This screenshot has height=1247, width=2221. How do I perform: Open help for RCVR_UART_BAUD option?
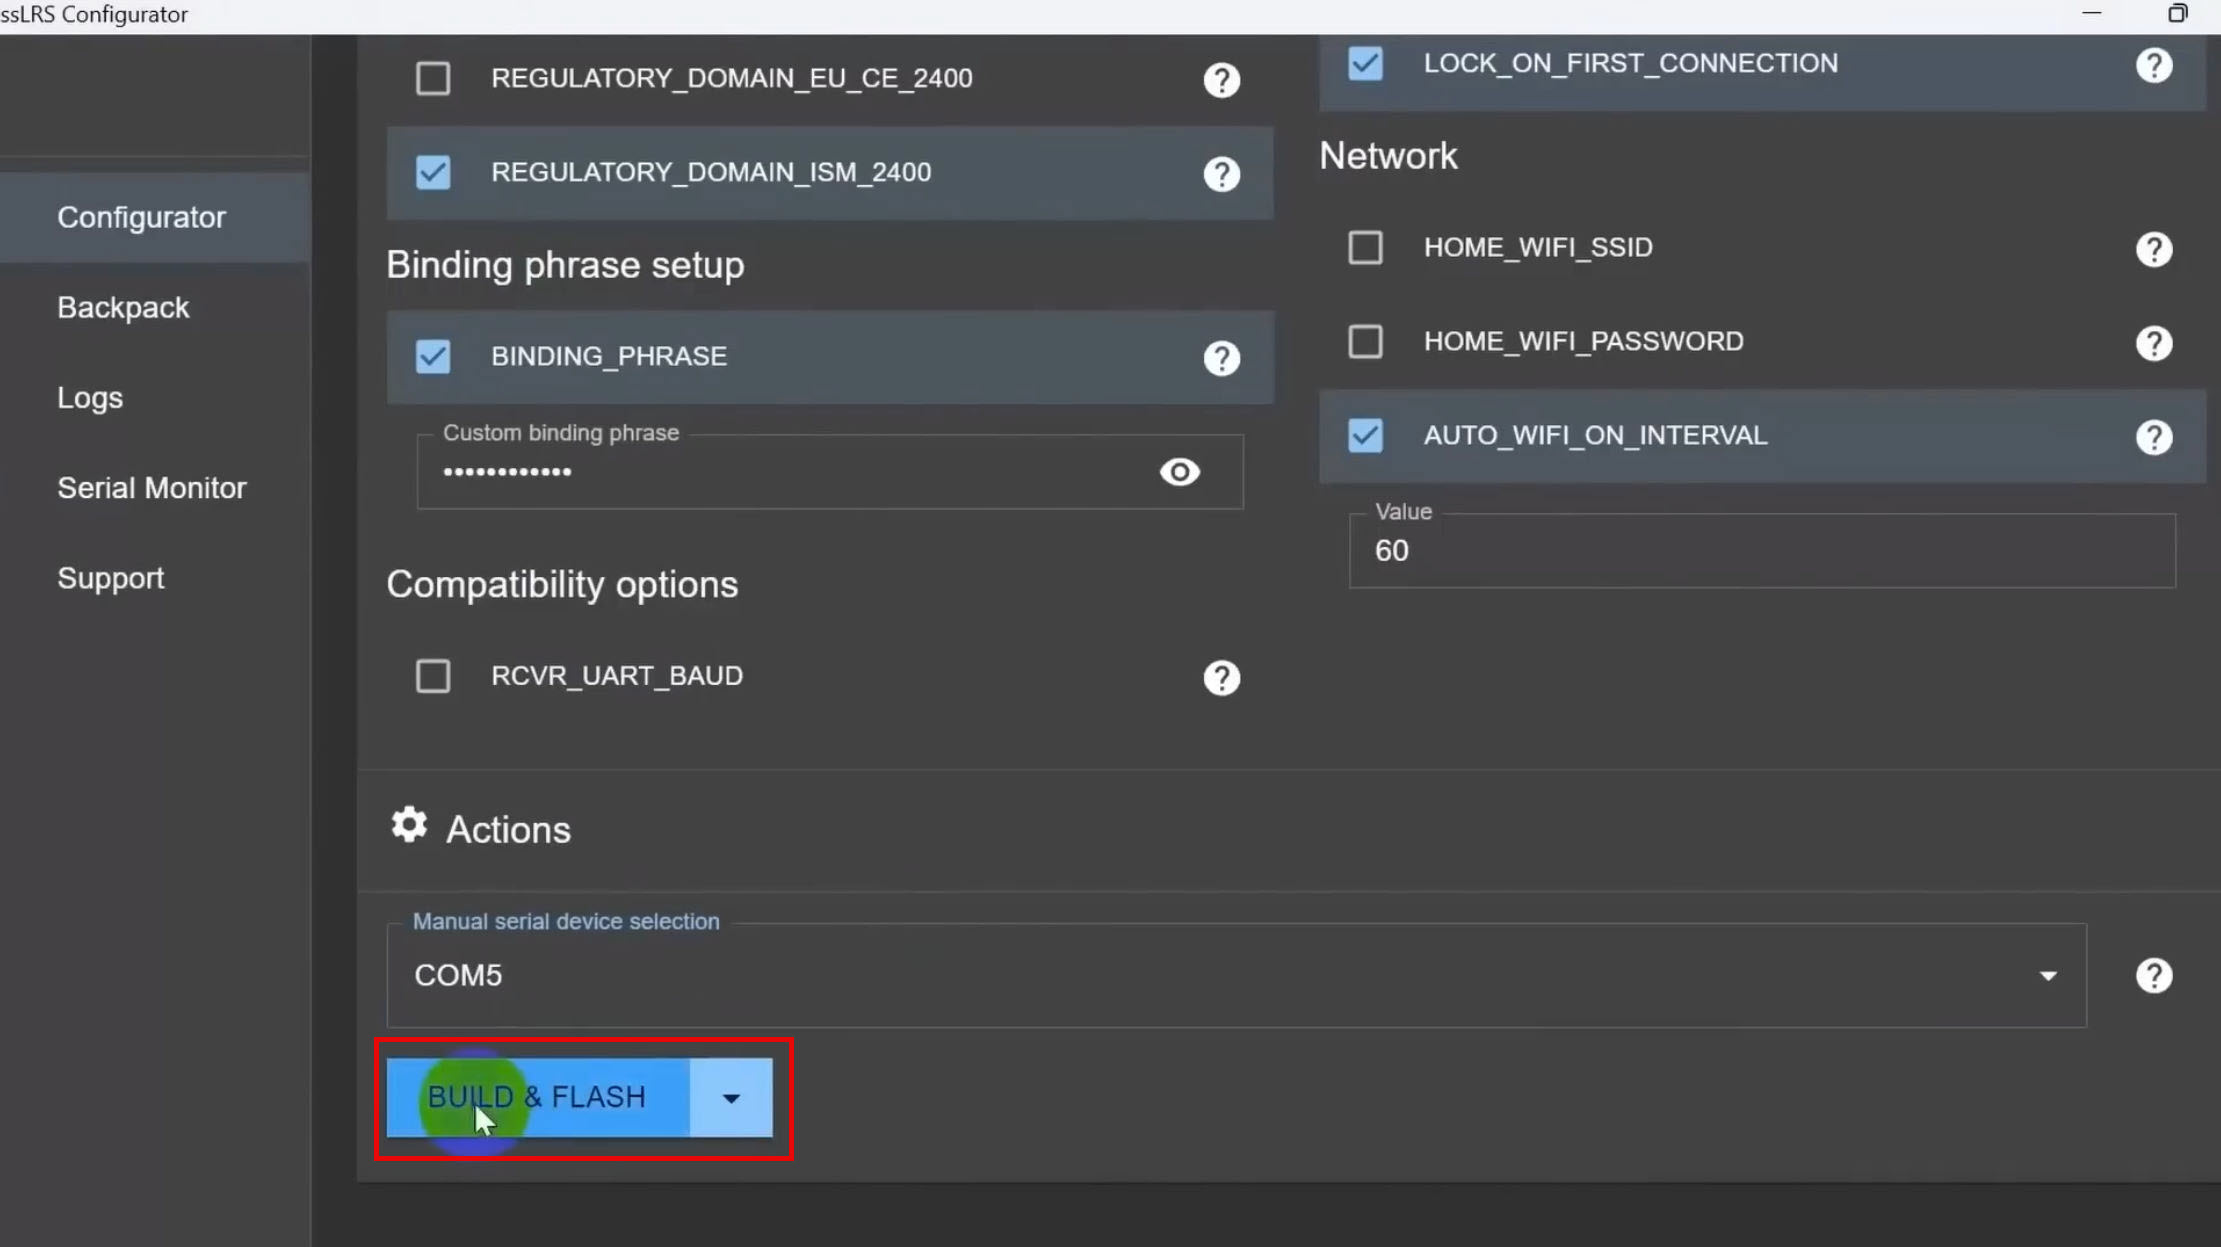point(1221,678)
